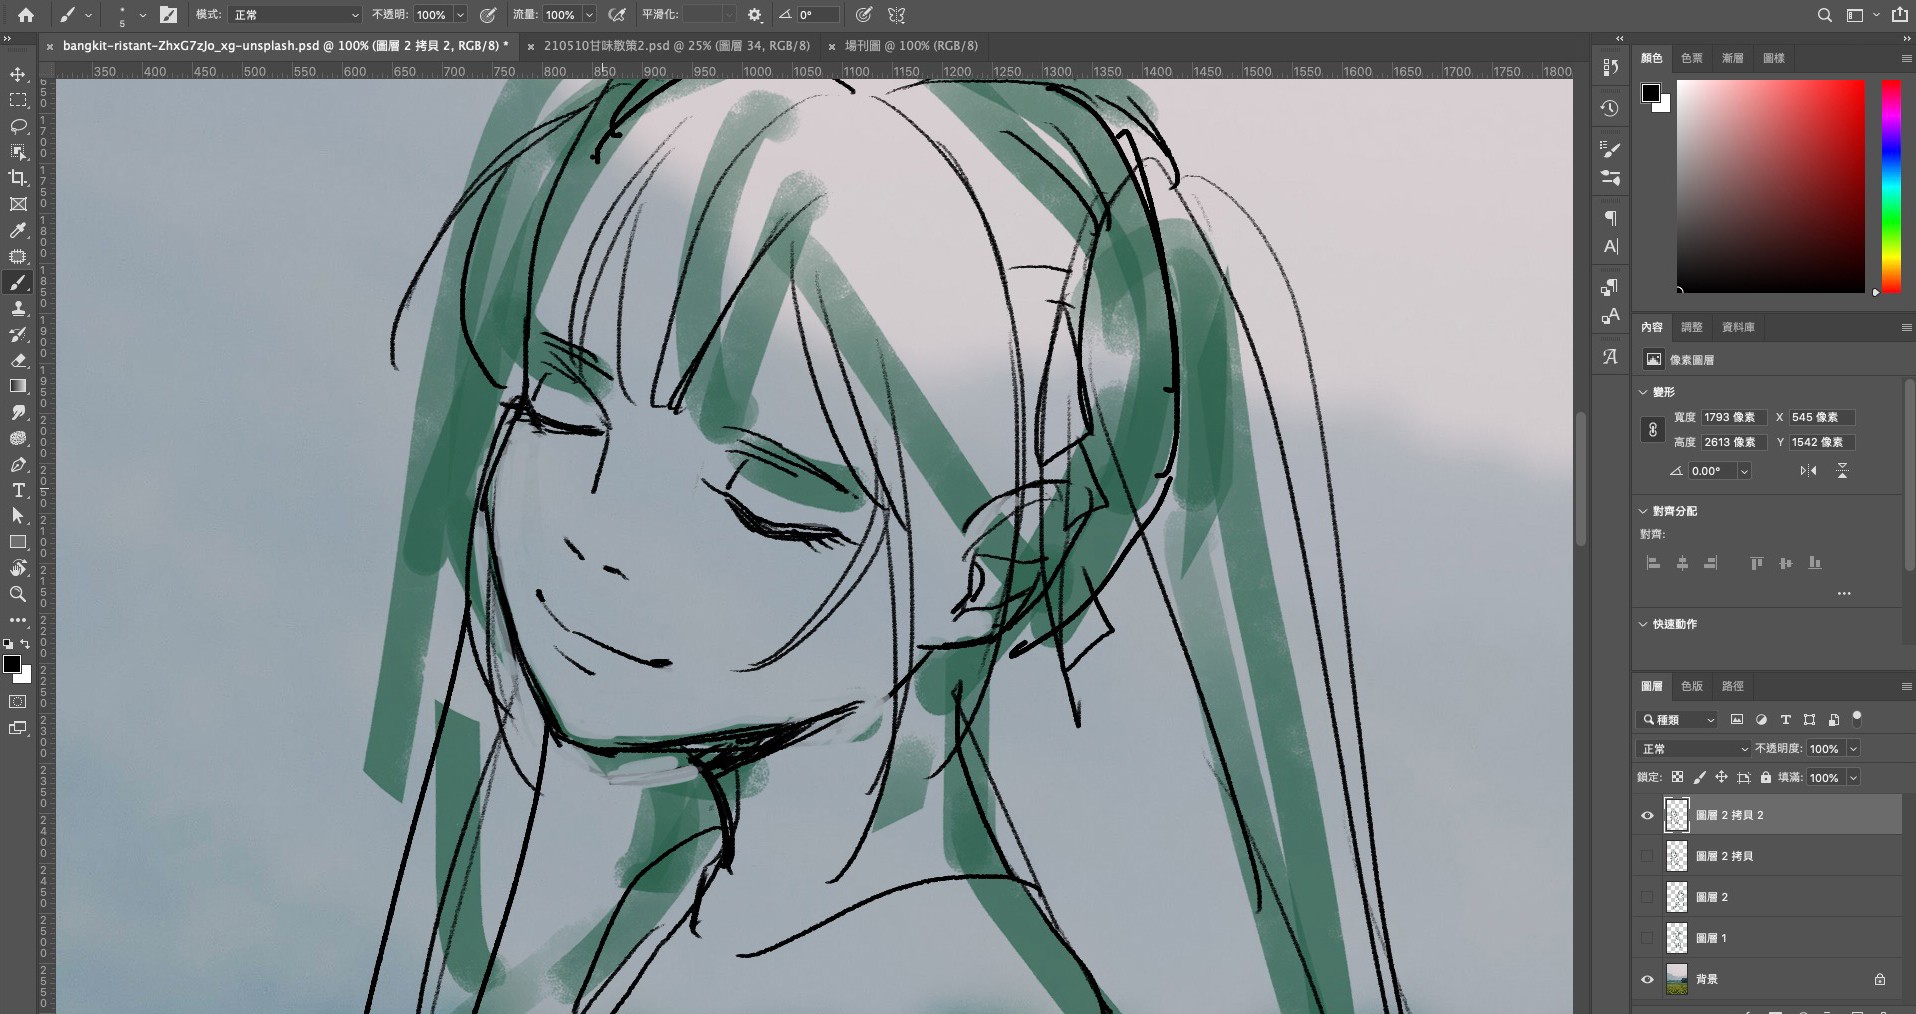Select the Move tool
This screenshot has height=1014, width=1916.
pos(18,75)
